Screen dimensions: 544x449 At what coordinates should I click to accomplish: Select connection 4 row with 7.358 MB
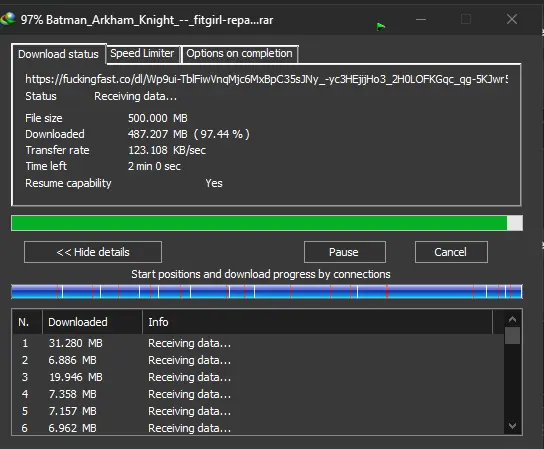(258, 394)
